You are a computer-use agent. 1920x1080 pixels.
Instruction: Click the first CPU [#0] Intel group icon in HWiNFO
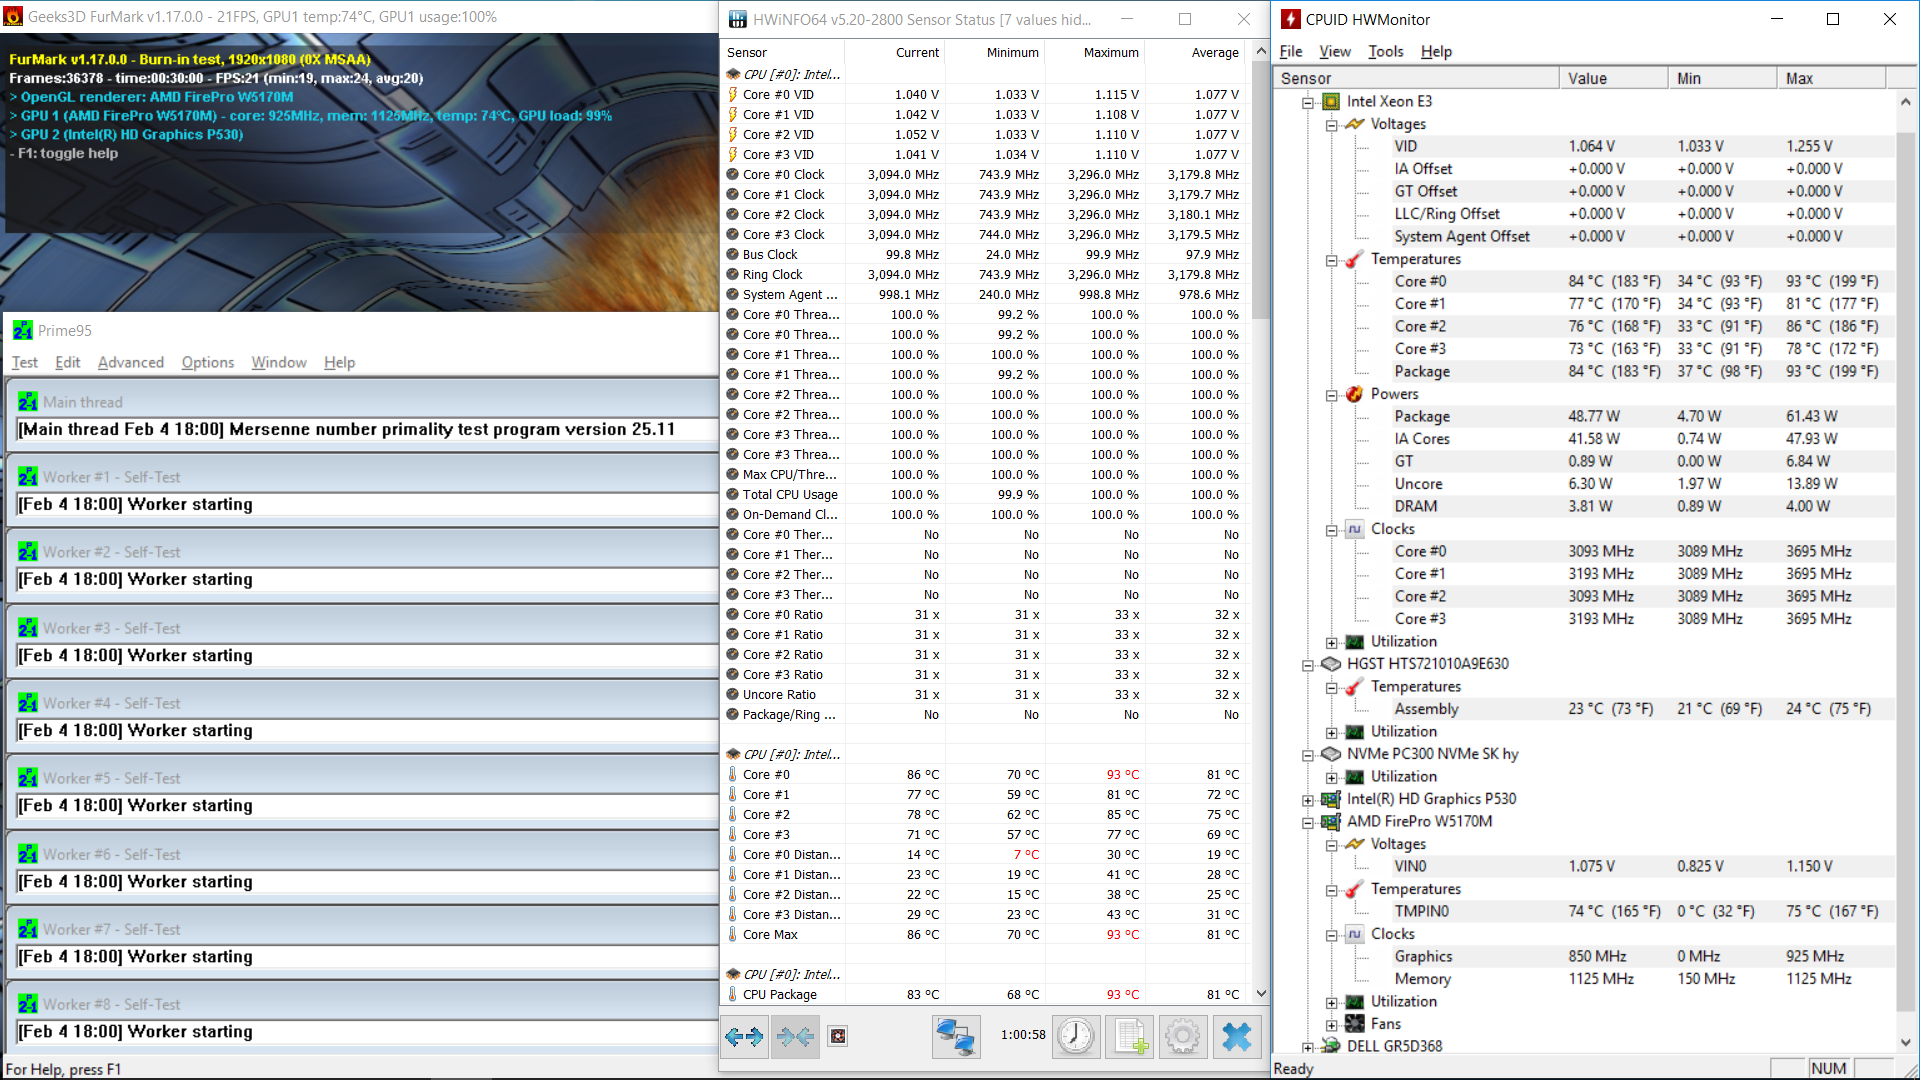coord(733,74)
